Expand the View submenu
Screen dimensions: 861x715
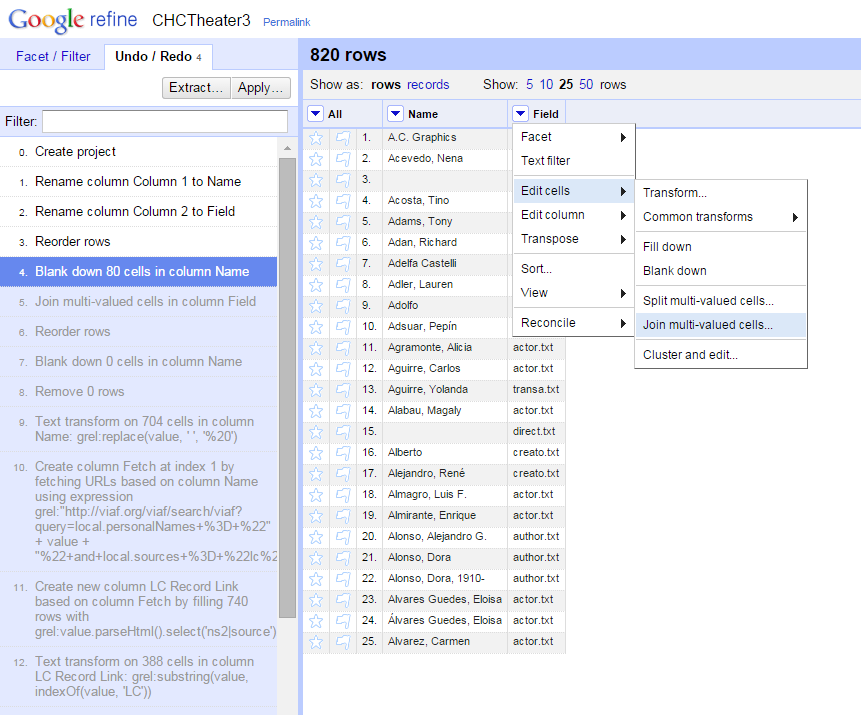point(574,293)
